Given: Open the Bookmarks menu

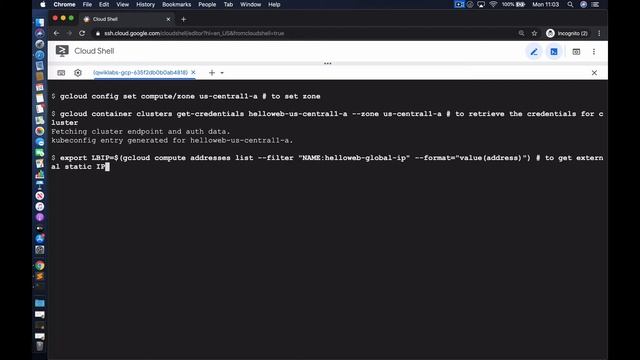Looking at the screenshot, I should point(176,4).
